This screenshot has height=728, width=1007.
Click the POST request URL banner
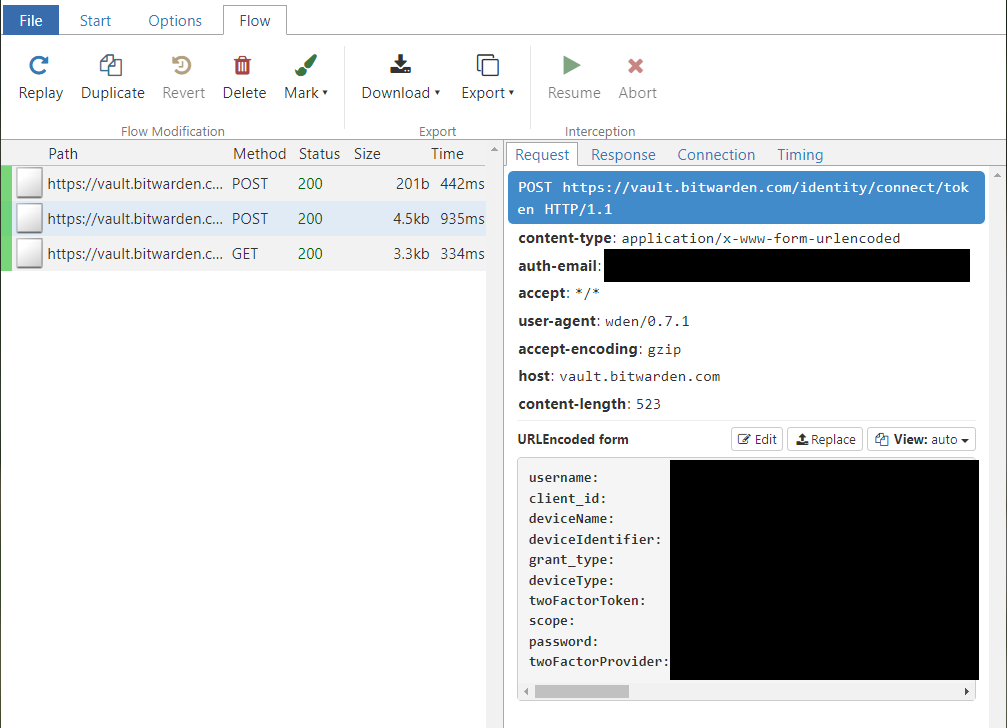pos(746,198)
